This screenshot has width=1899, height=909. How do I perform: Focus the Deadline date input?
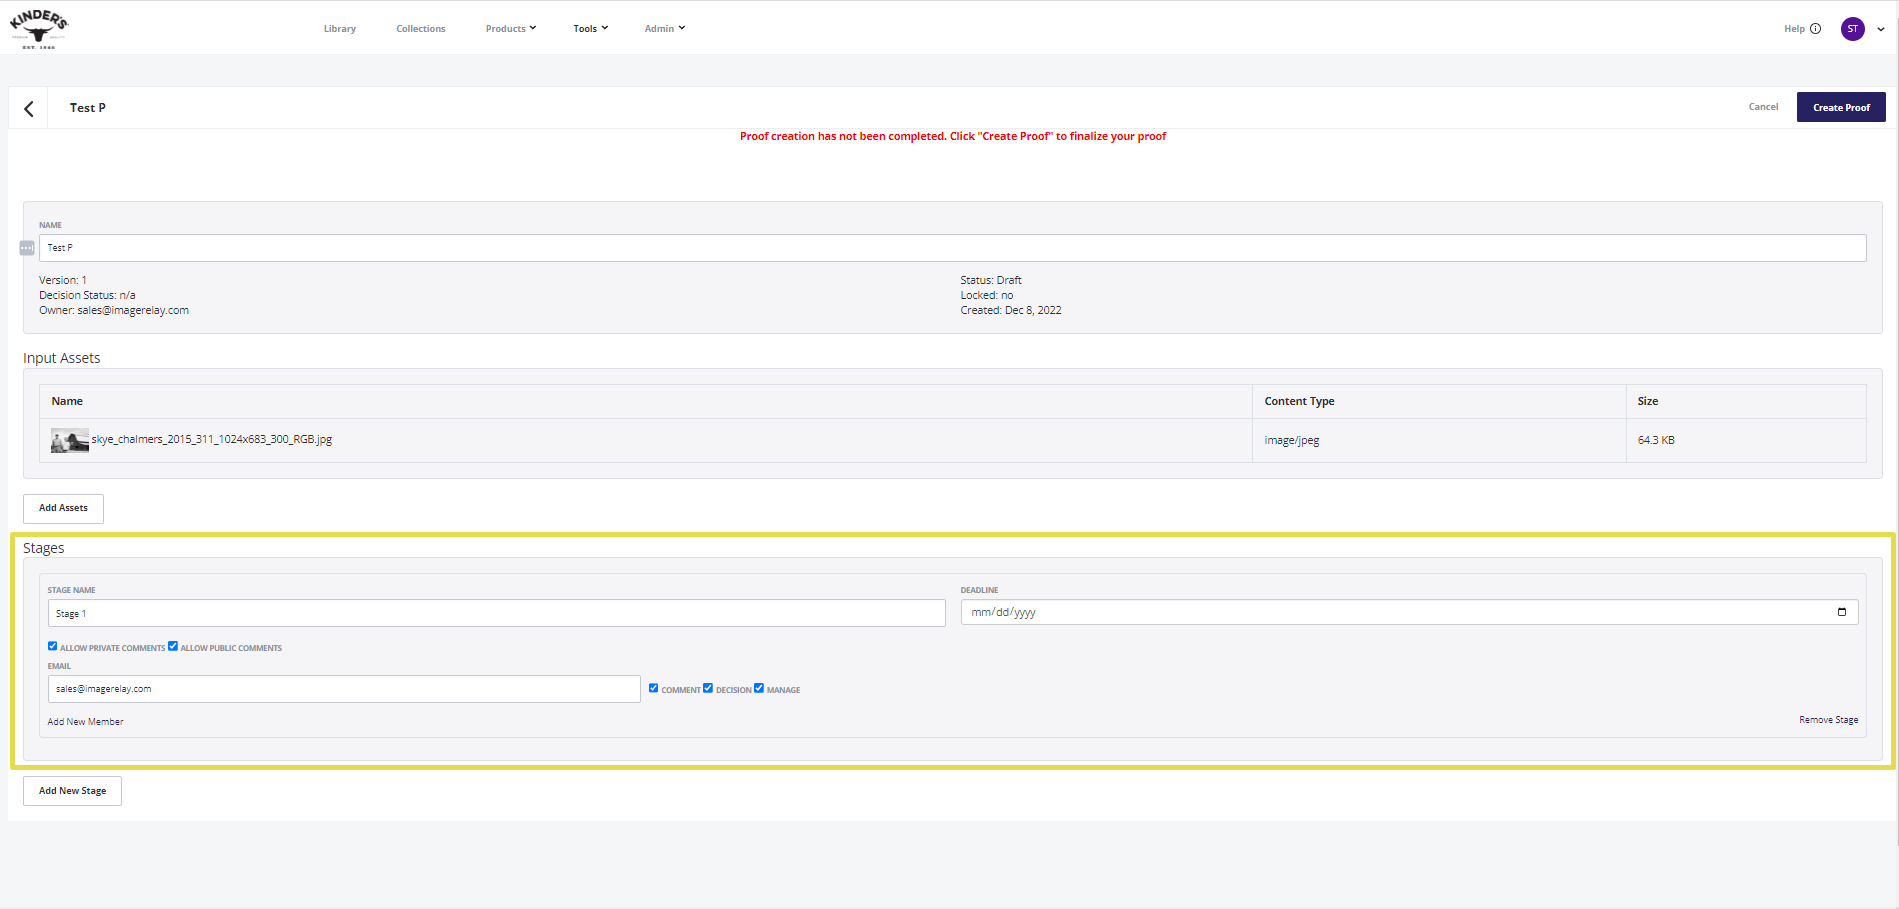tap(1409, 612)
